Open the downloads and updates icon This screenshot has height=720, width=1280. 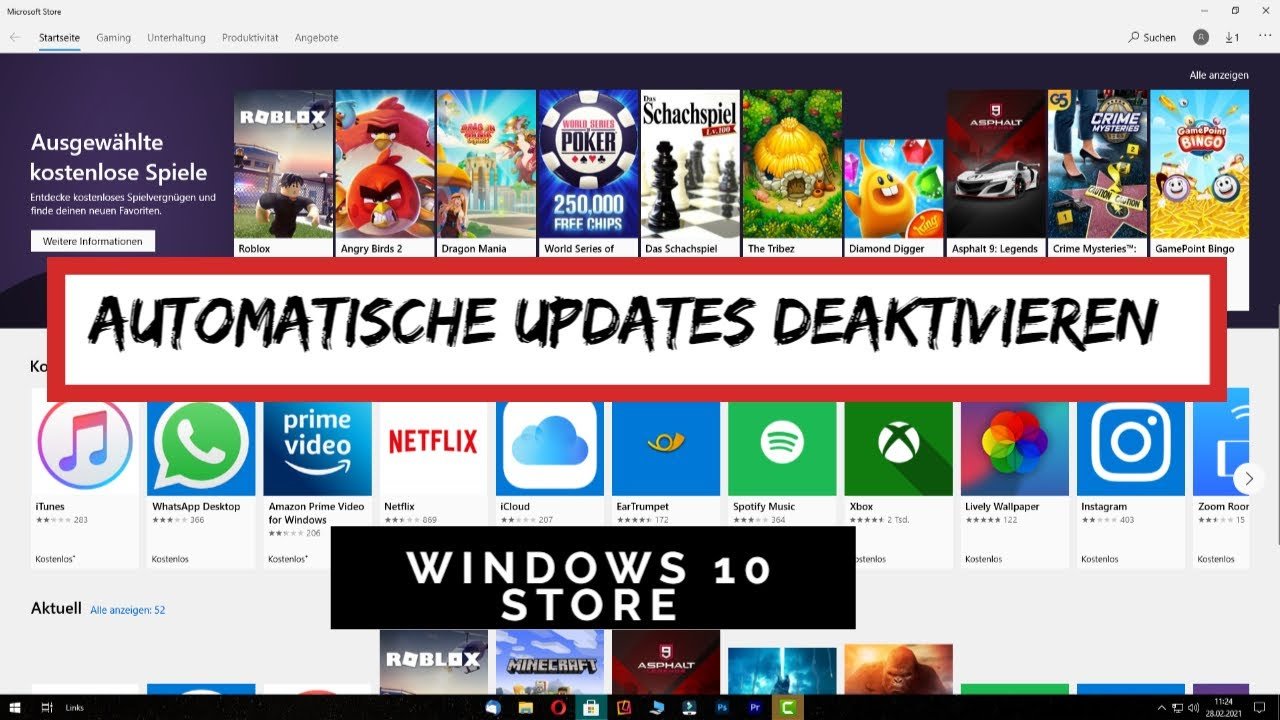(x=1232, y=37)
